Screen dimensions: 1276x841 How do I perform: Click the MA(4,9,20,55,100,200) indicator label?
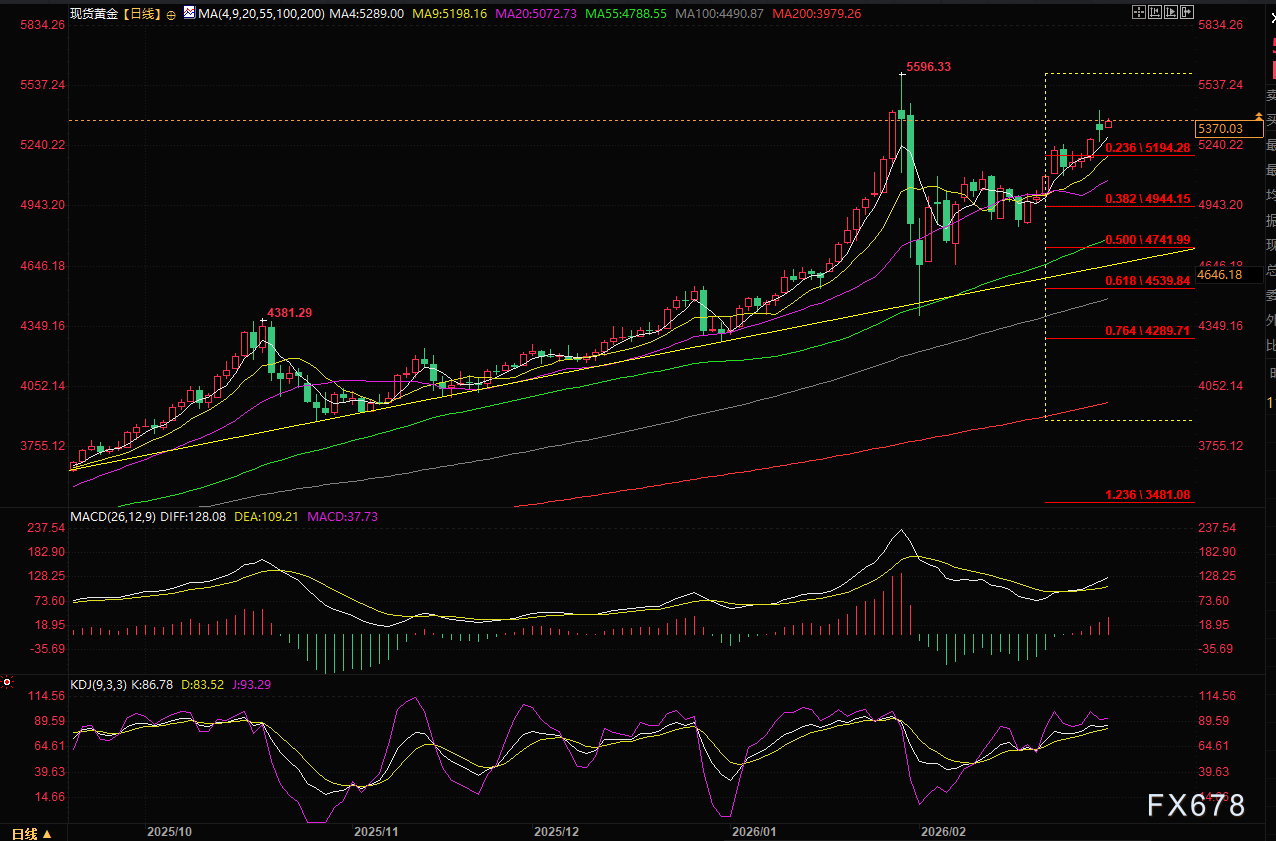coord(261,14)
